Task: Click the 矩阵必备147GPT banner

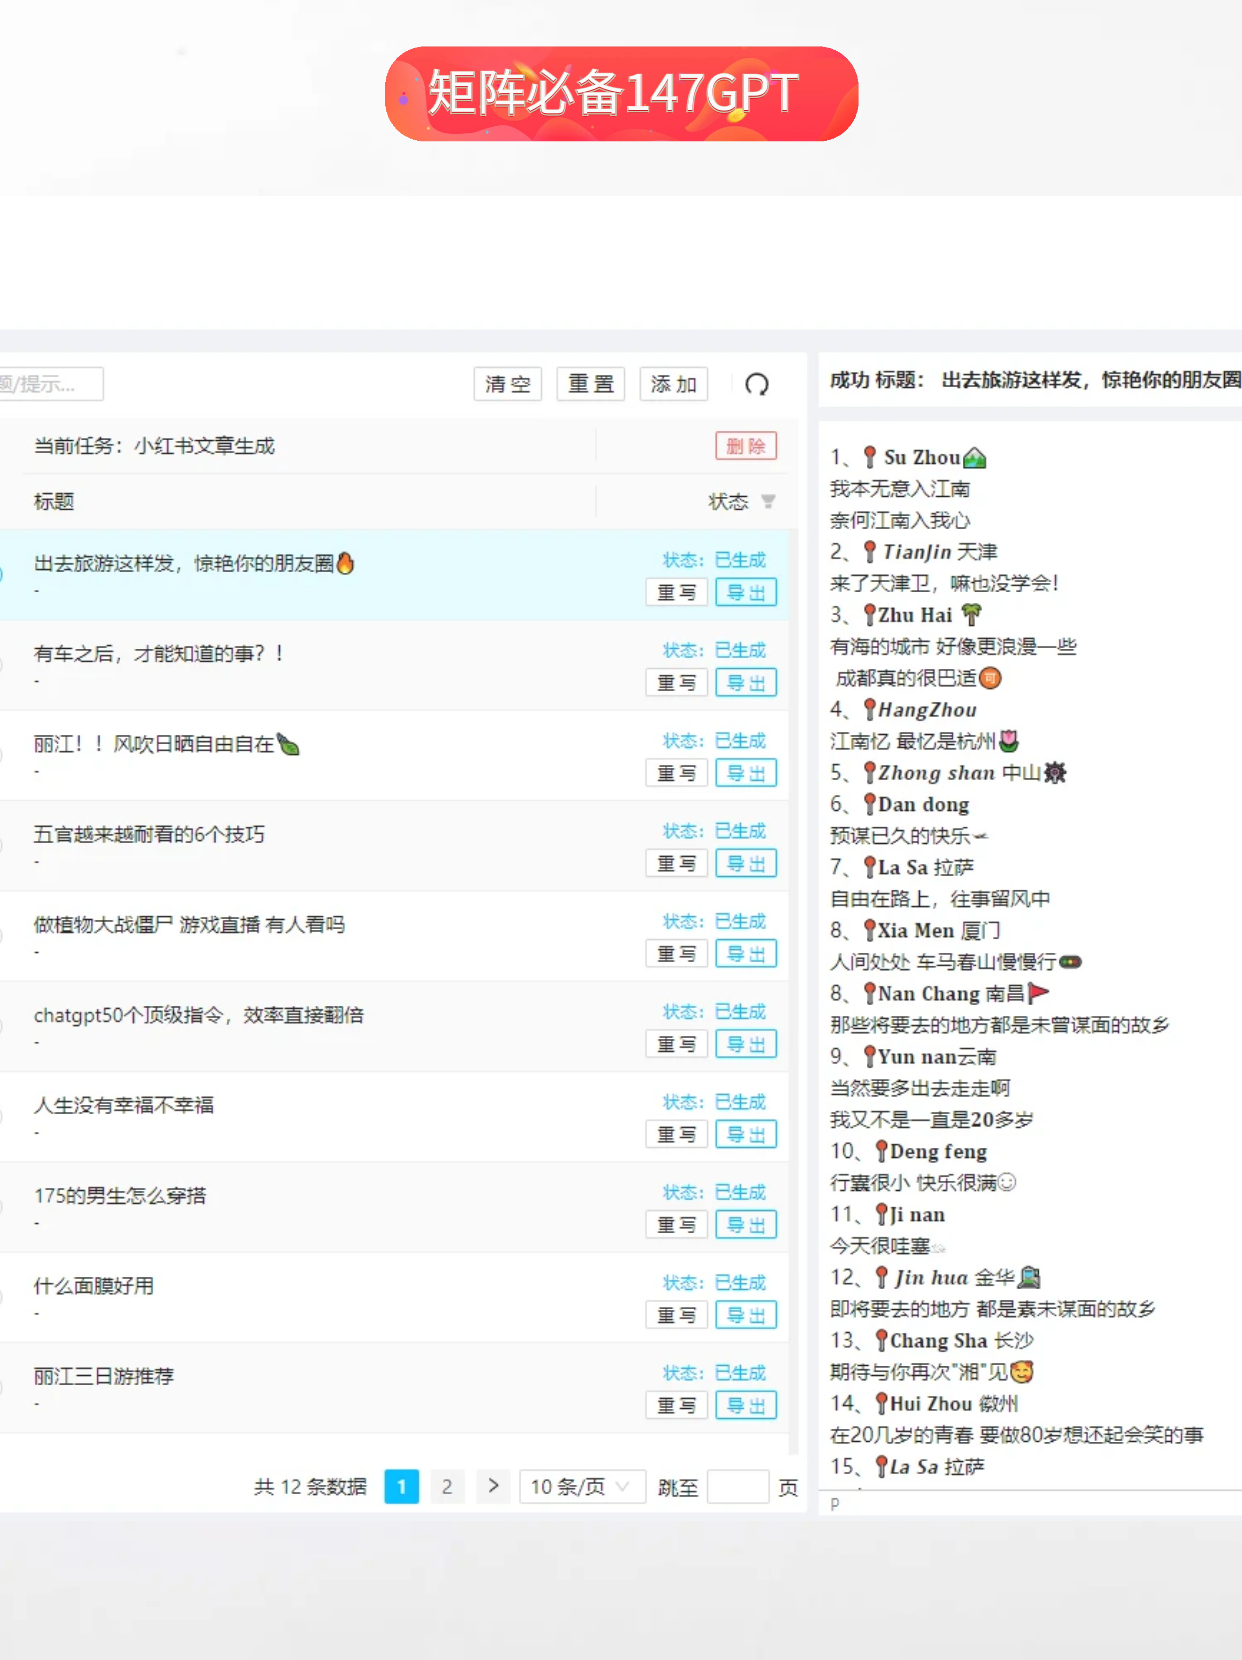Action: (x=621, y=94)
